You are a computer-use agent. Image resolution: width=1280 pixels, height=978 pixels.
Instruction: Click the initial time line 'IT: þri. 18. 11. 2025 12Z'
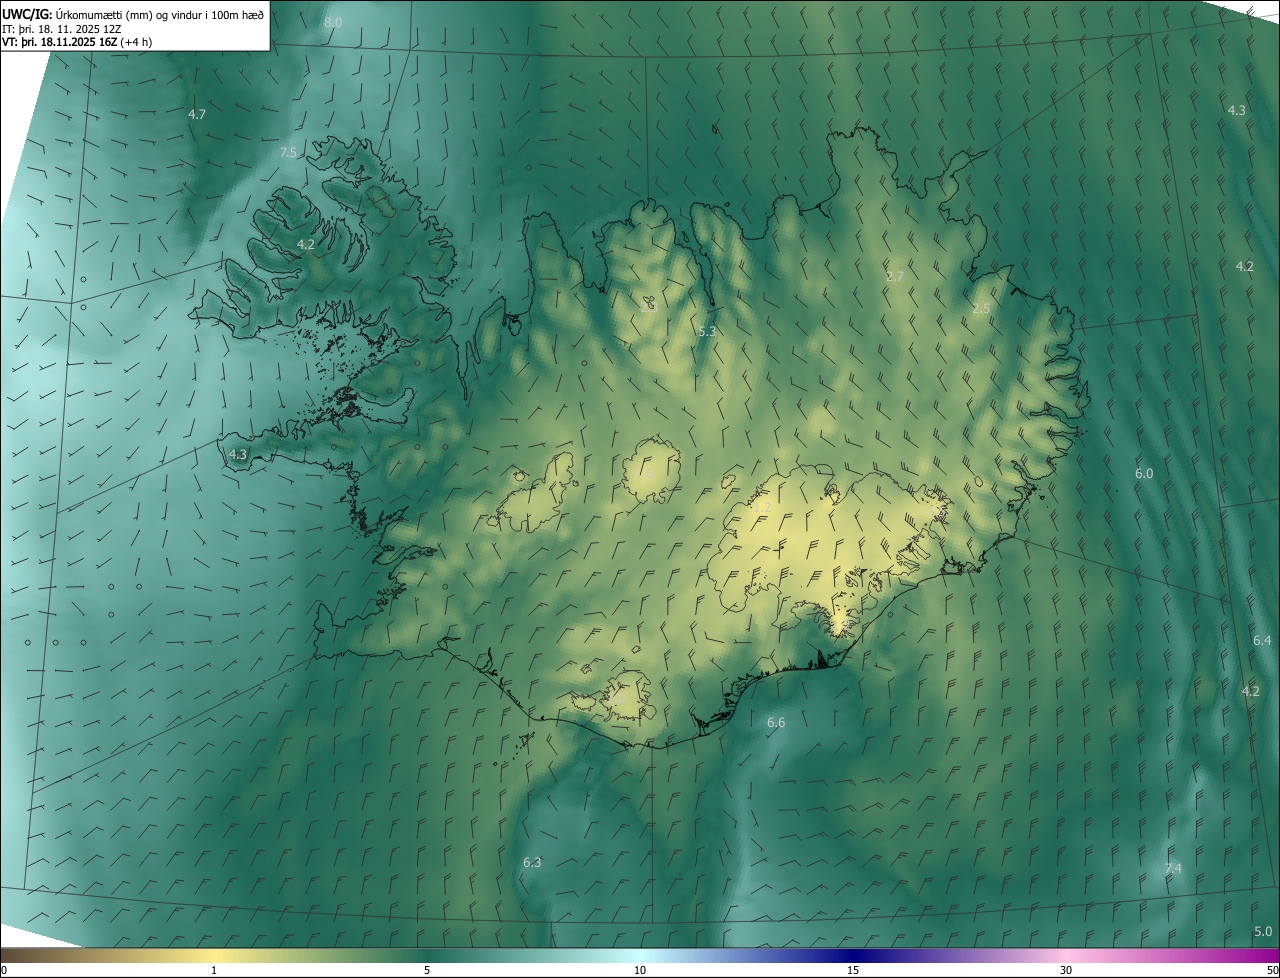(62, 28)
